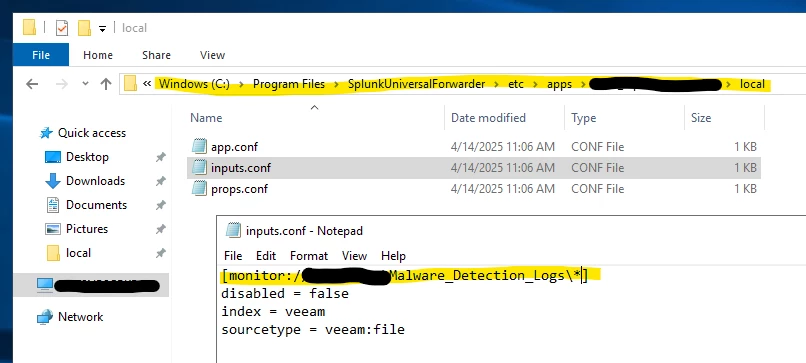
Task: Switch to the View ribbon tab
Action: [x=212, y=55]
